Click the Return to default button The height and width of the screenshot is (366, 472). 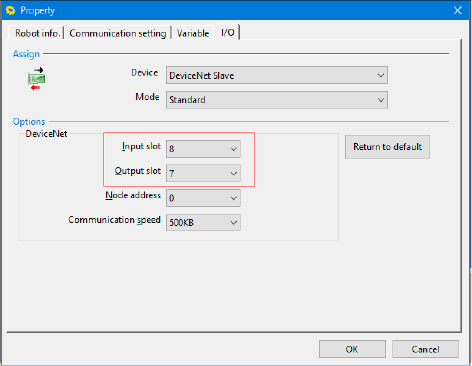point(387,147)
